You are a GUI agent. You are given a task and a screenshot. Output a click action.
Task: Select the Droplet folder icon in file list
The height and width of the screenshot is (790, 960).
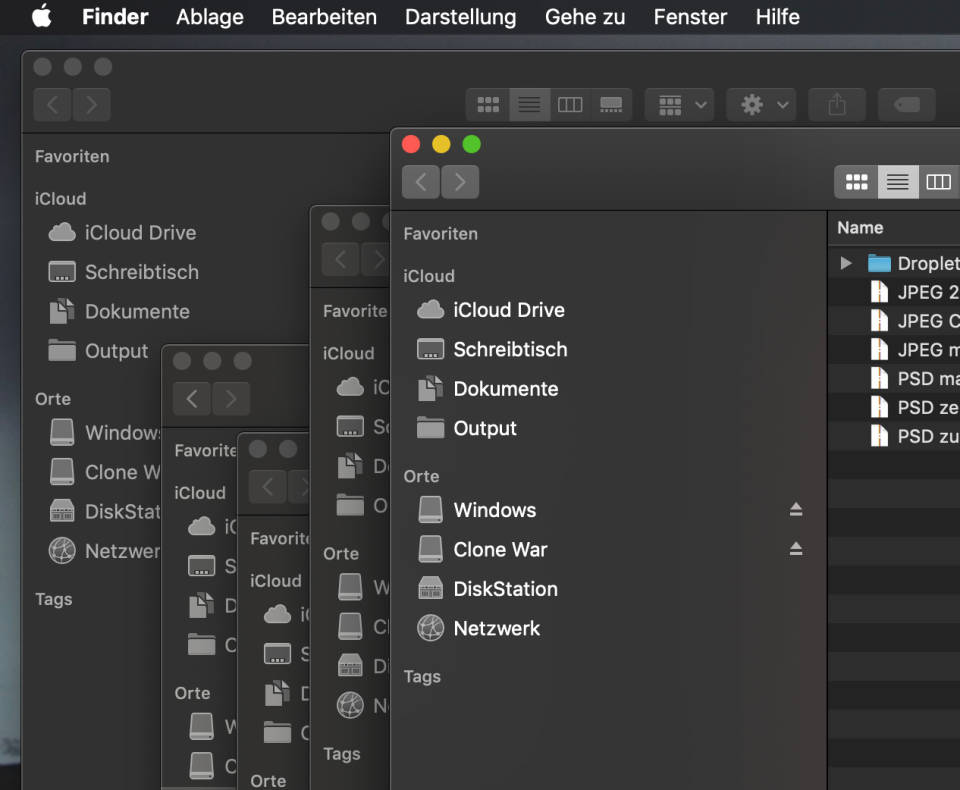pyautogui.click(x=879, y=263)
